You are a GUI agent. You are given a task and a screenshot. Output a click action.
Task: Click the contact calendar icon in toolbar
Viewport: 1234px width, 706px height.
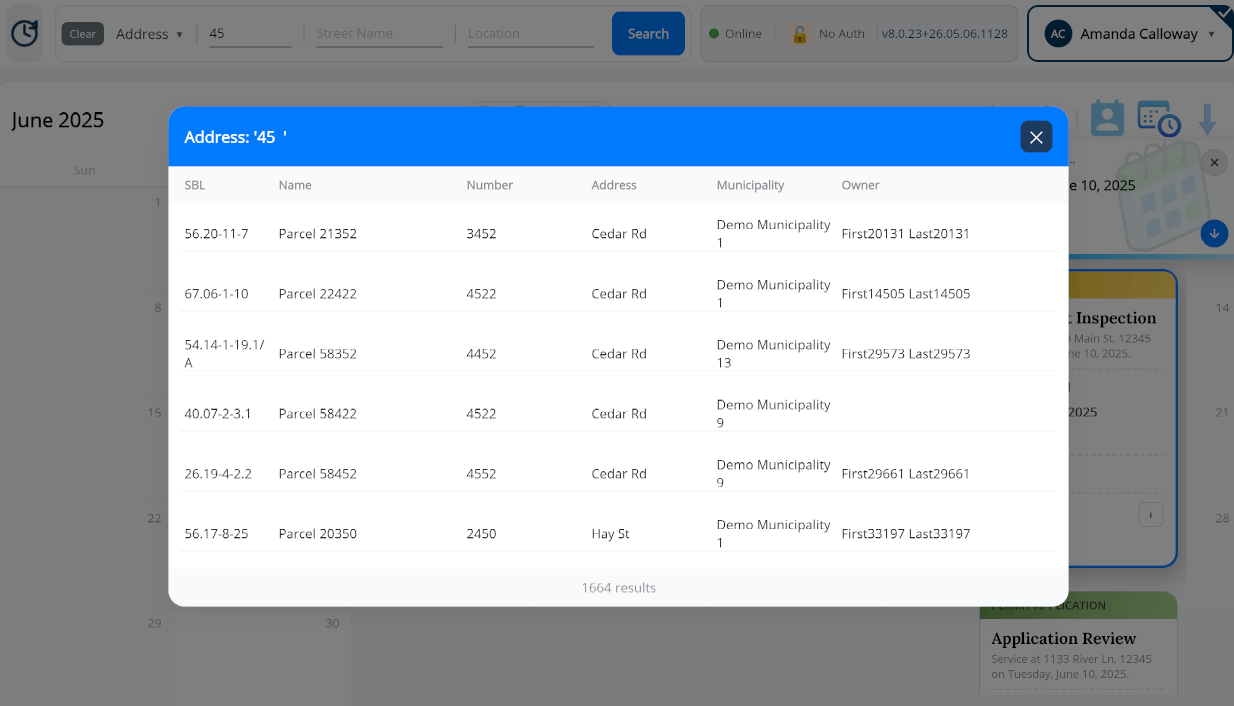[1107, 118]
